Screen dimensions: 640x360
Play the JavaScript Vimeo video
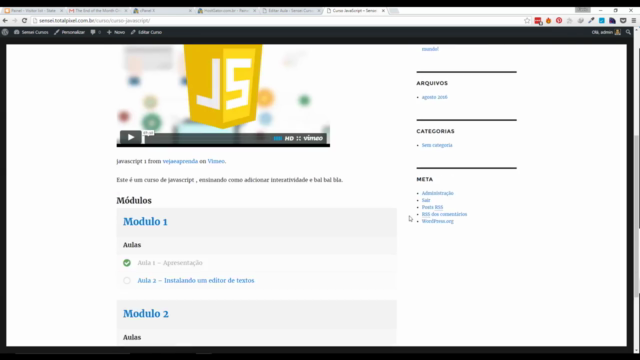click(x=131, y=137)
